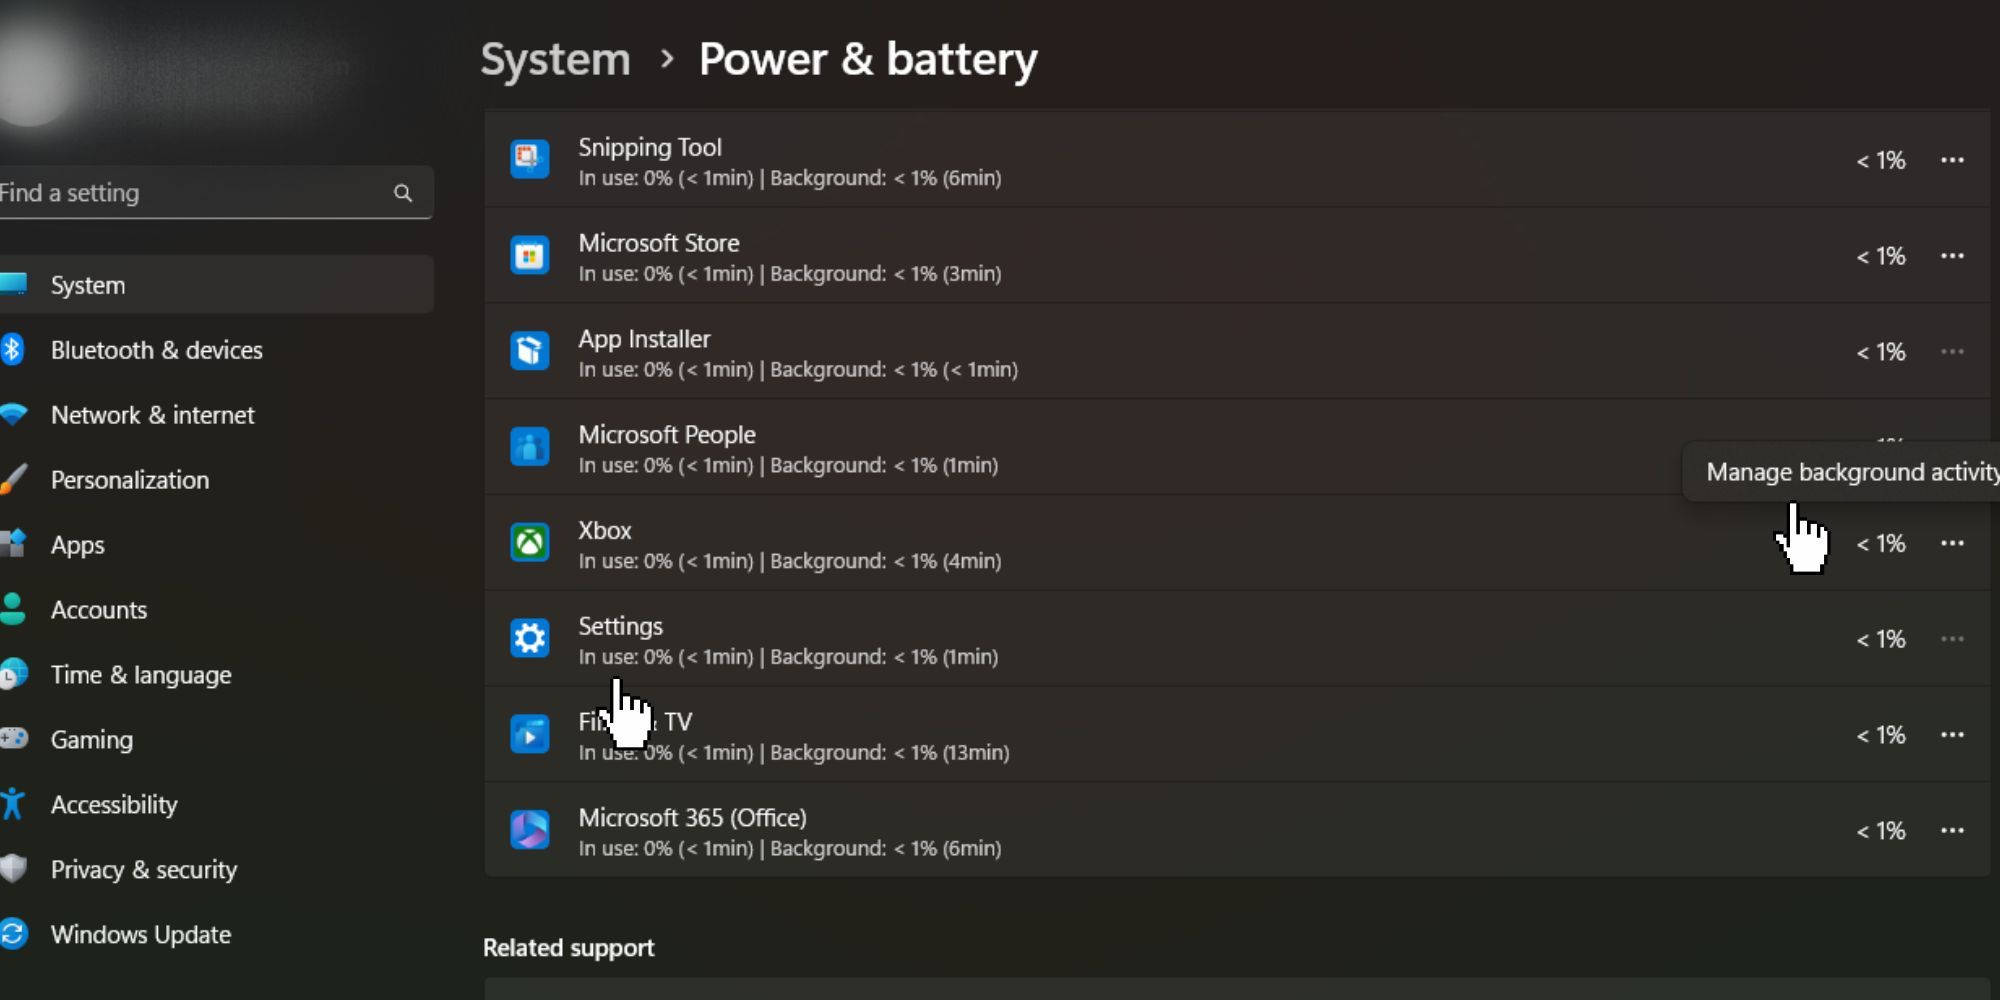Click the Microsoft Store name text
This screenshot has height=1000, width=2000.
[659, 243]
